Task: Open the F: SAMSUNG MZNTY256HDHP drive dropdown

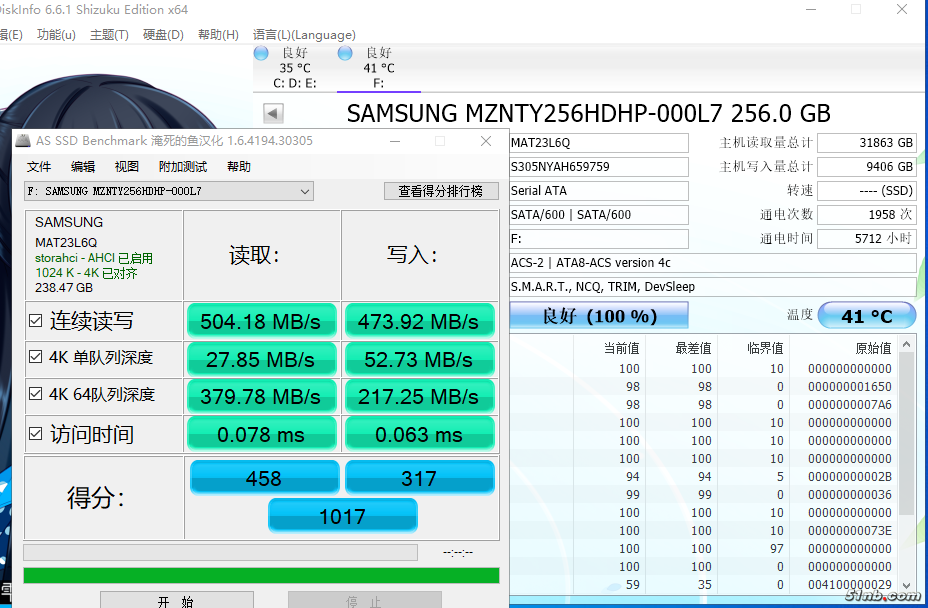Action: click(169, 191)
